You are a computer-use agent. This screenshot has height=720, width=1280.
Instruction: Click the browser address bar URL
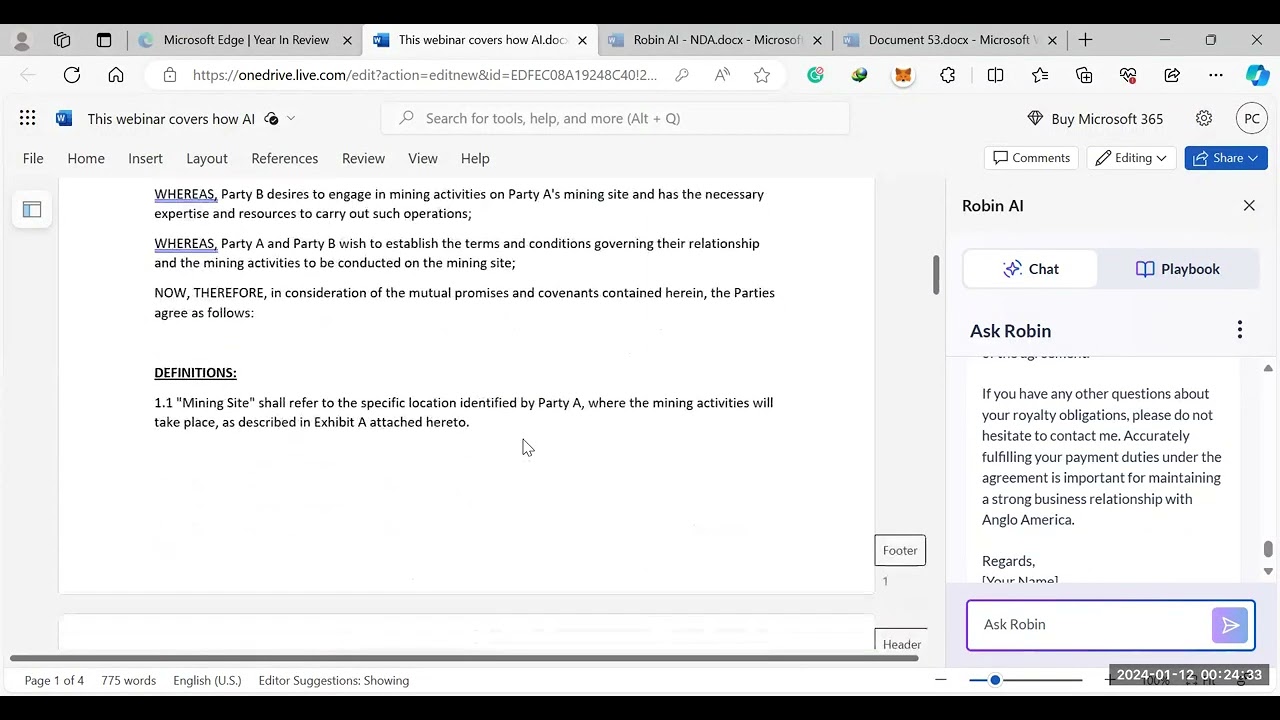point(425,75)
